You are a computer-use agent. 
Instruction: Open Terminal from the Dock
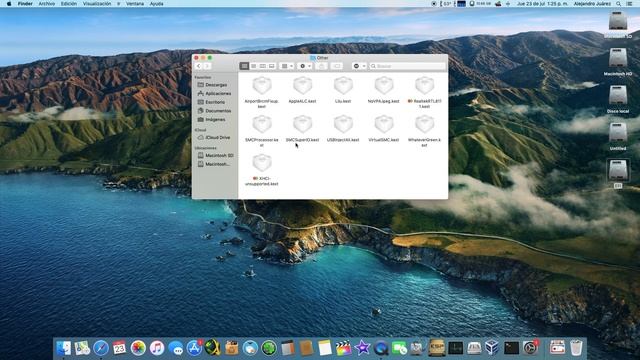click(x=511, y=348)
